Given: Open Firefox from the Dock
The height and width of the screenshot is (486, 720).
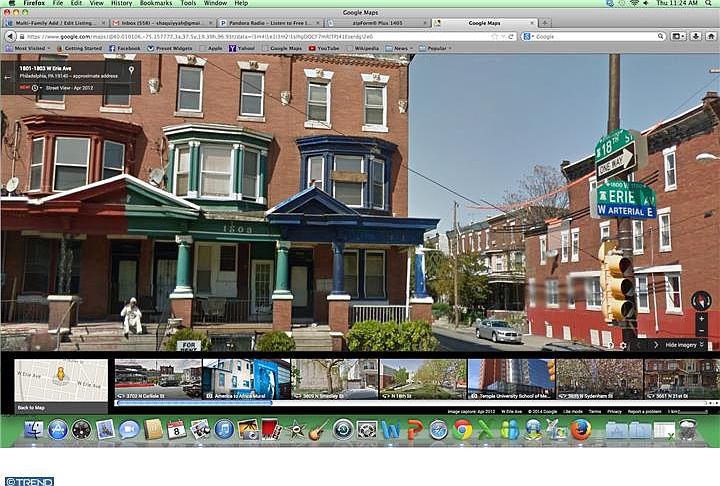Looking at the screenshot, I should [581, 430].
